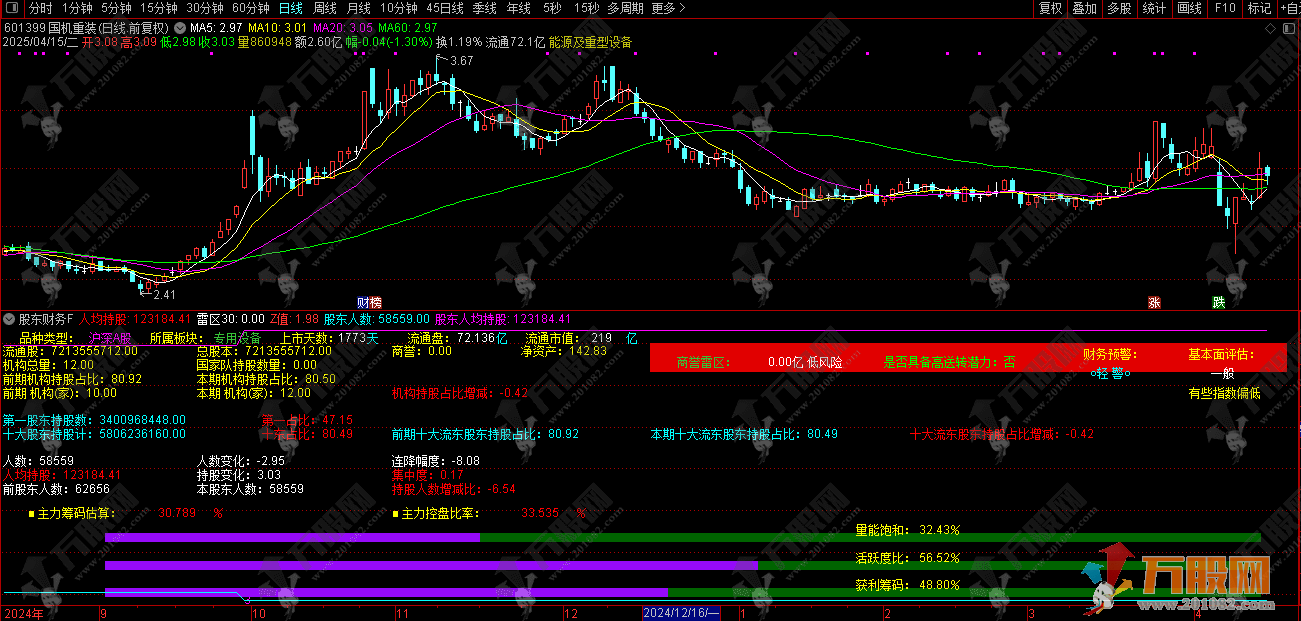Toggle the side panel icon at top-left

[x=11, y=8]
